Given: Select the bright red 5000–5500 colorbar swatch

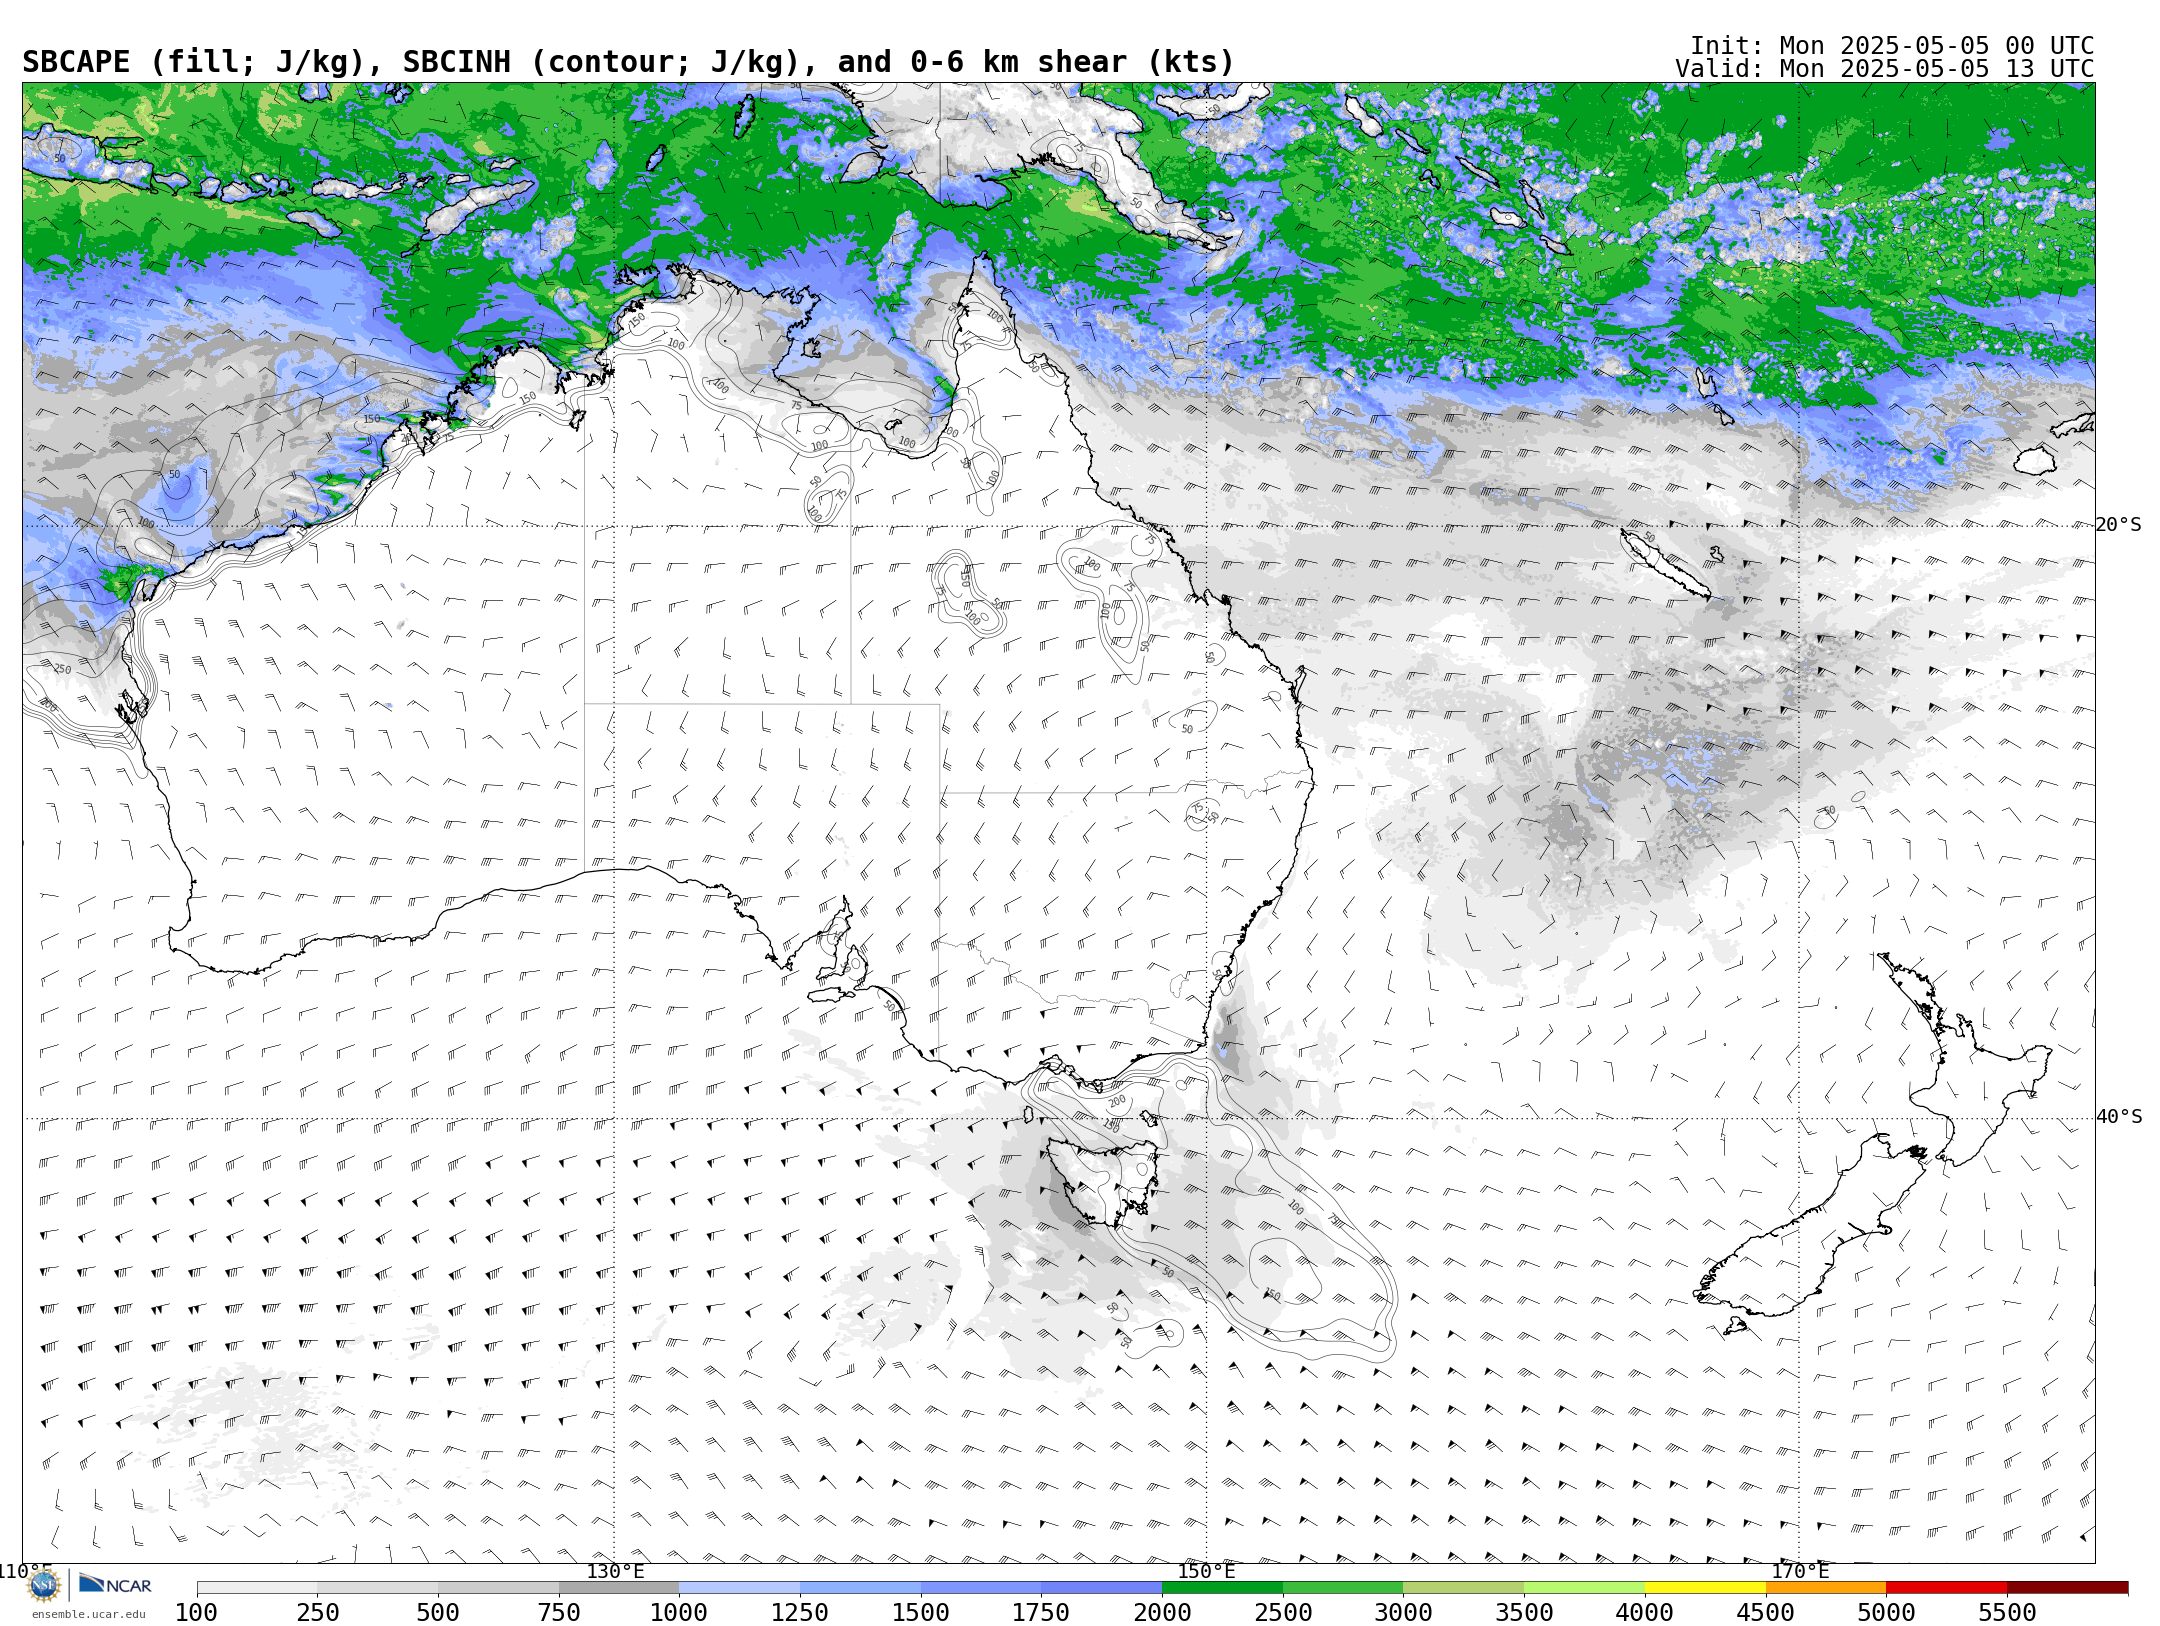Looking at the screenshot, I should click(x=1946, y=1588).
